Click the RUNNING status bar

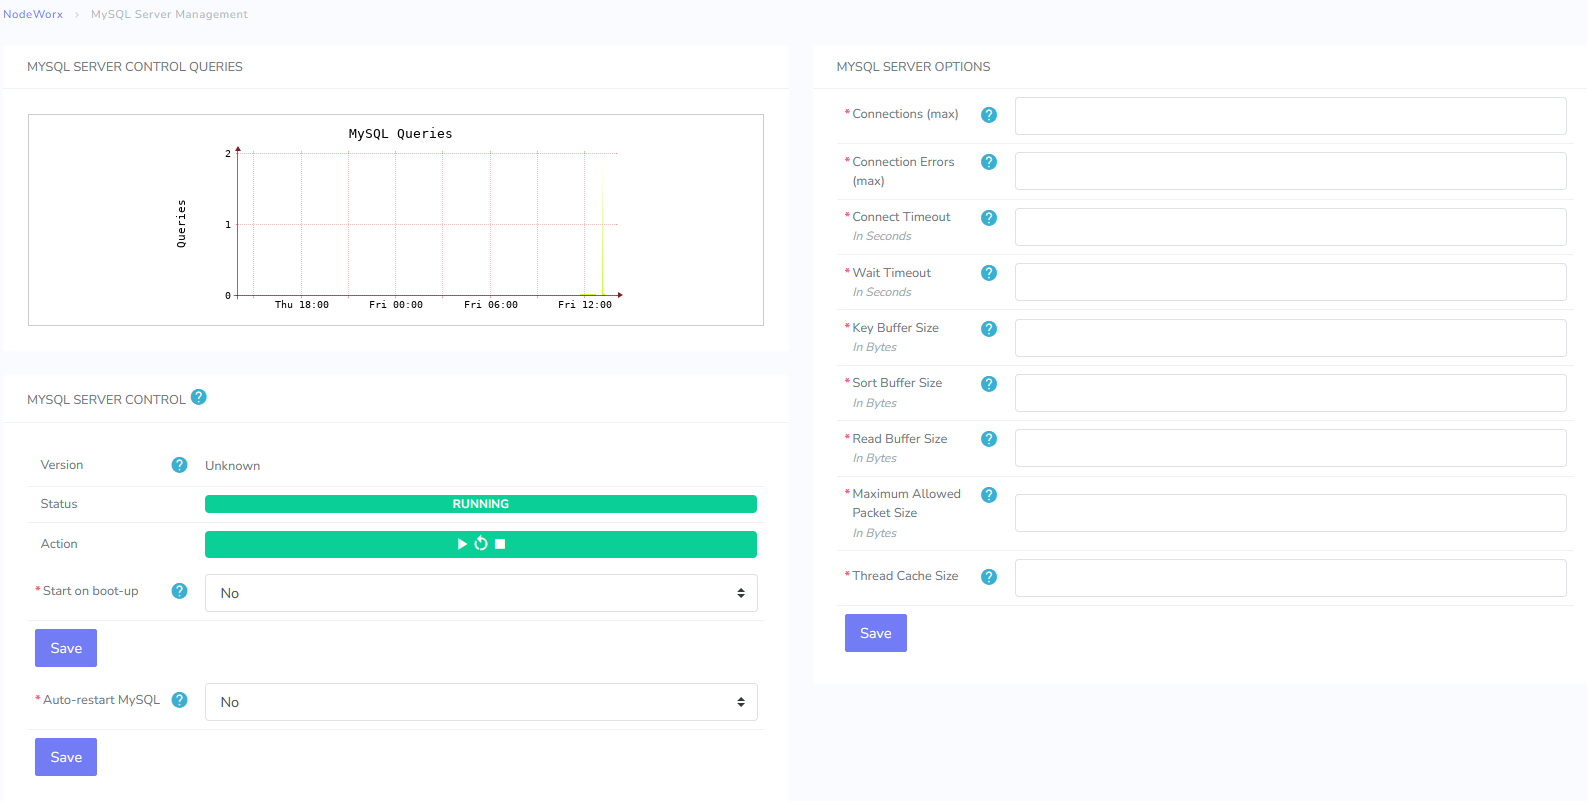tap(481, 504)
